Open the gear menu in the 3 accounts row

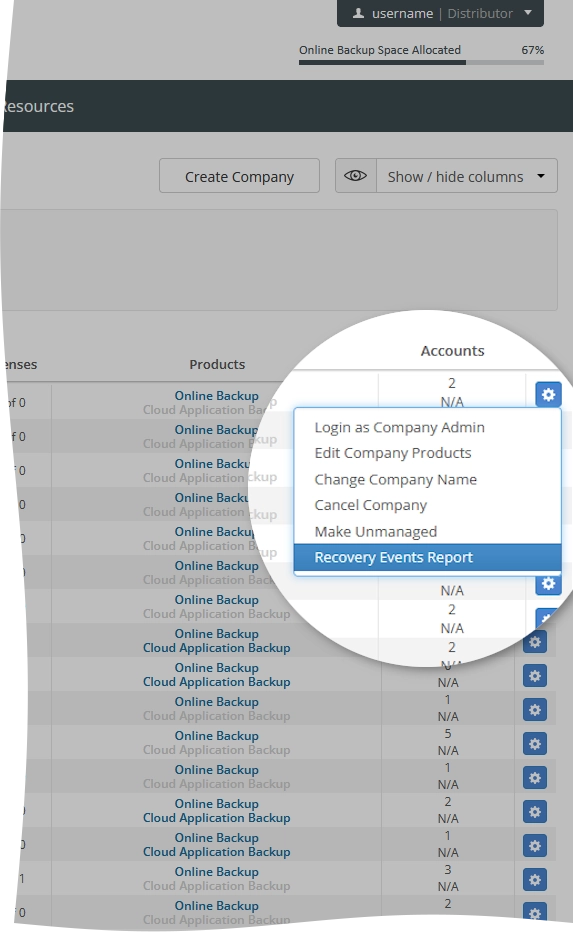click(x=535, y=880)
